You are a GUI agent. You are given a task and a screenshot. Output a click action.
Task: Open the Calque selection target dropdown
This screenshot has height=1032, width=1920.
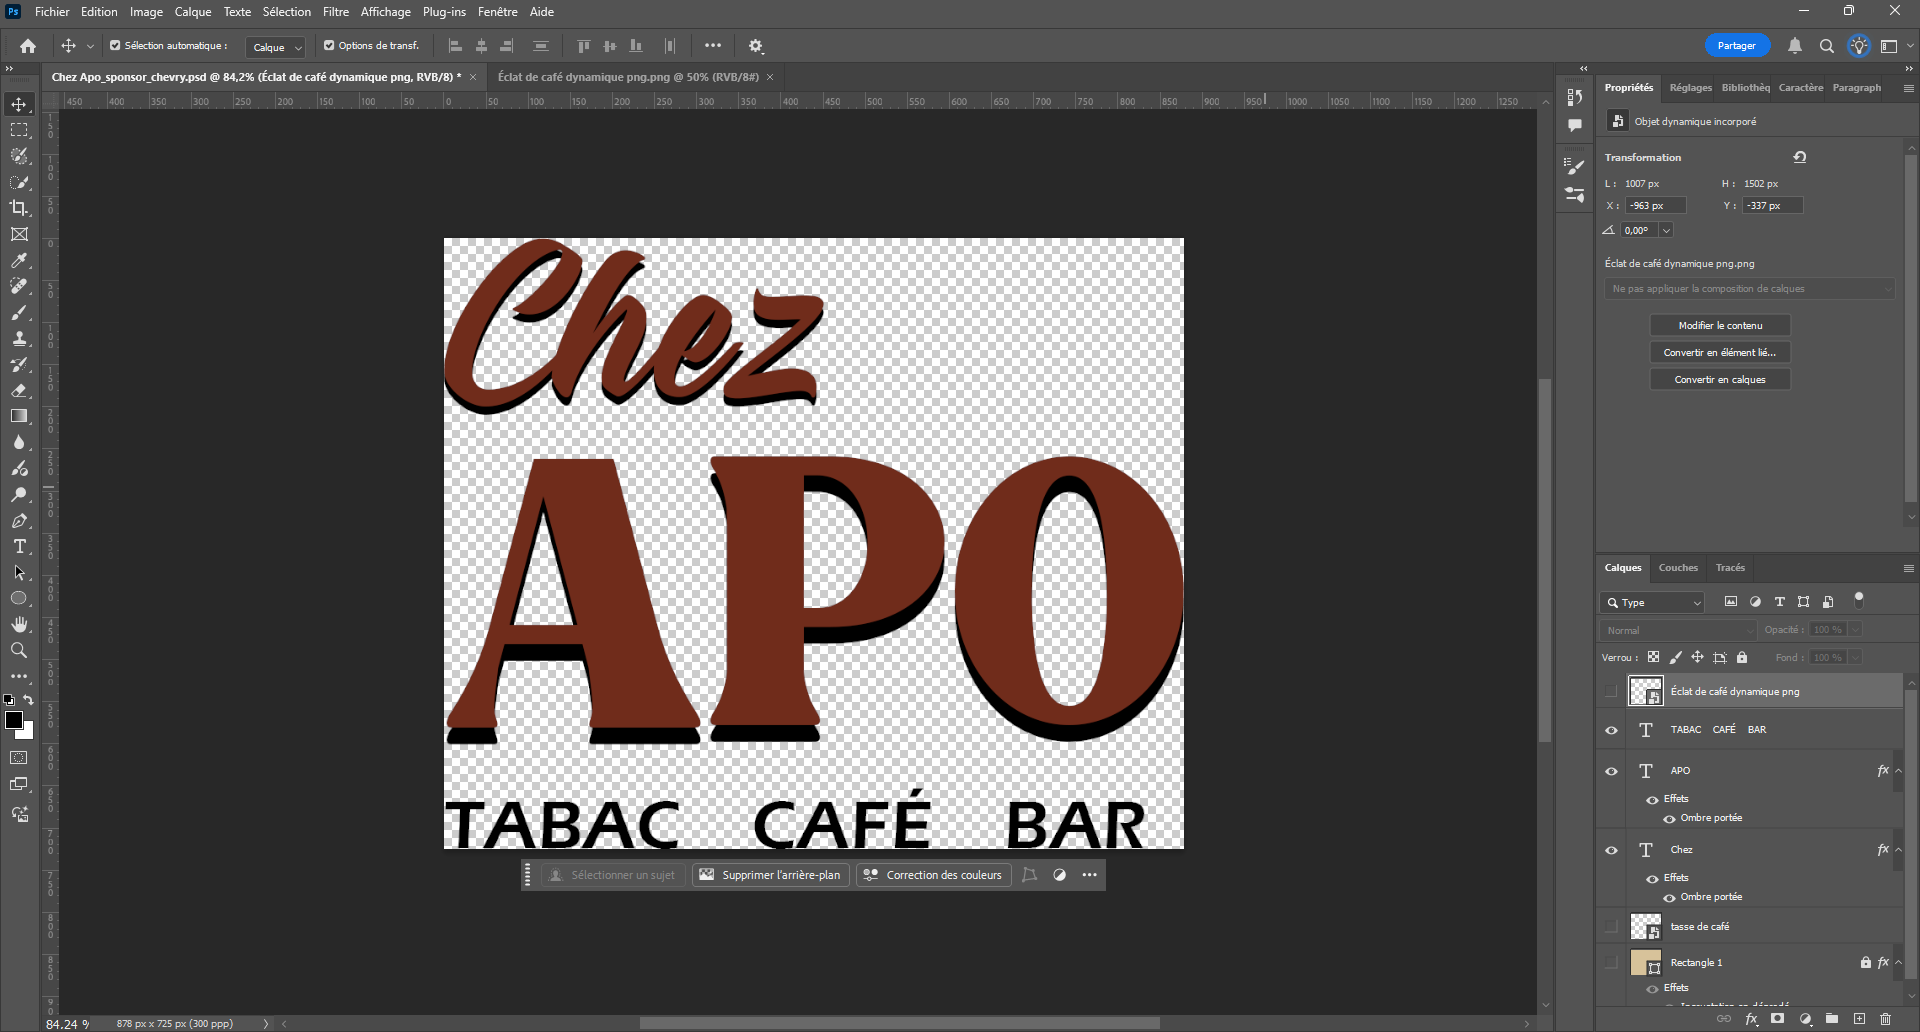tap(276, 47)
